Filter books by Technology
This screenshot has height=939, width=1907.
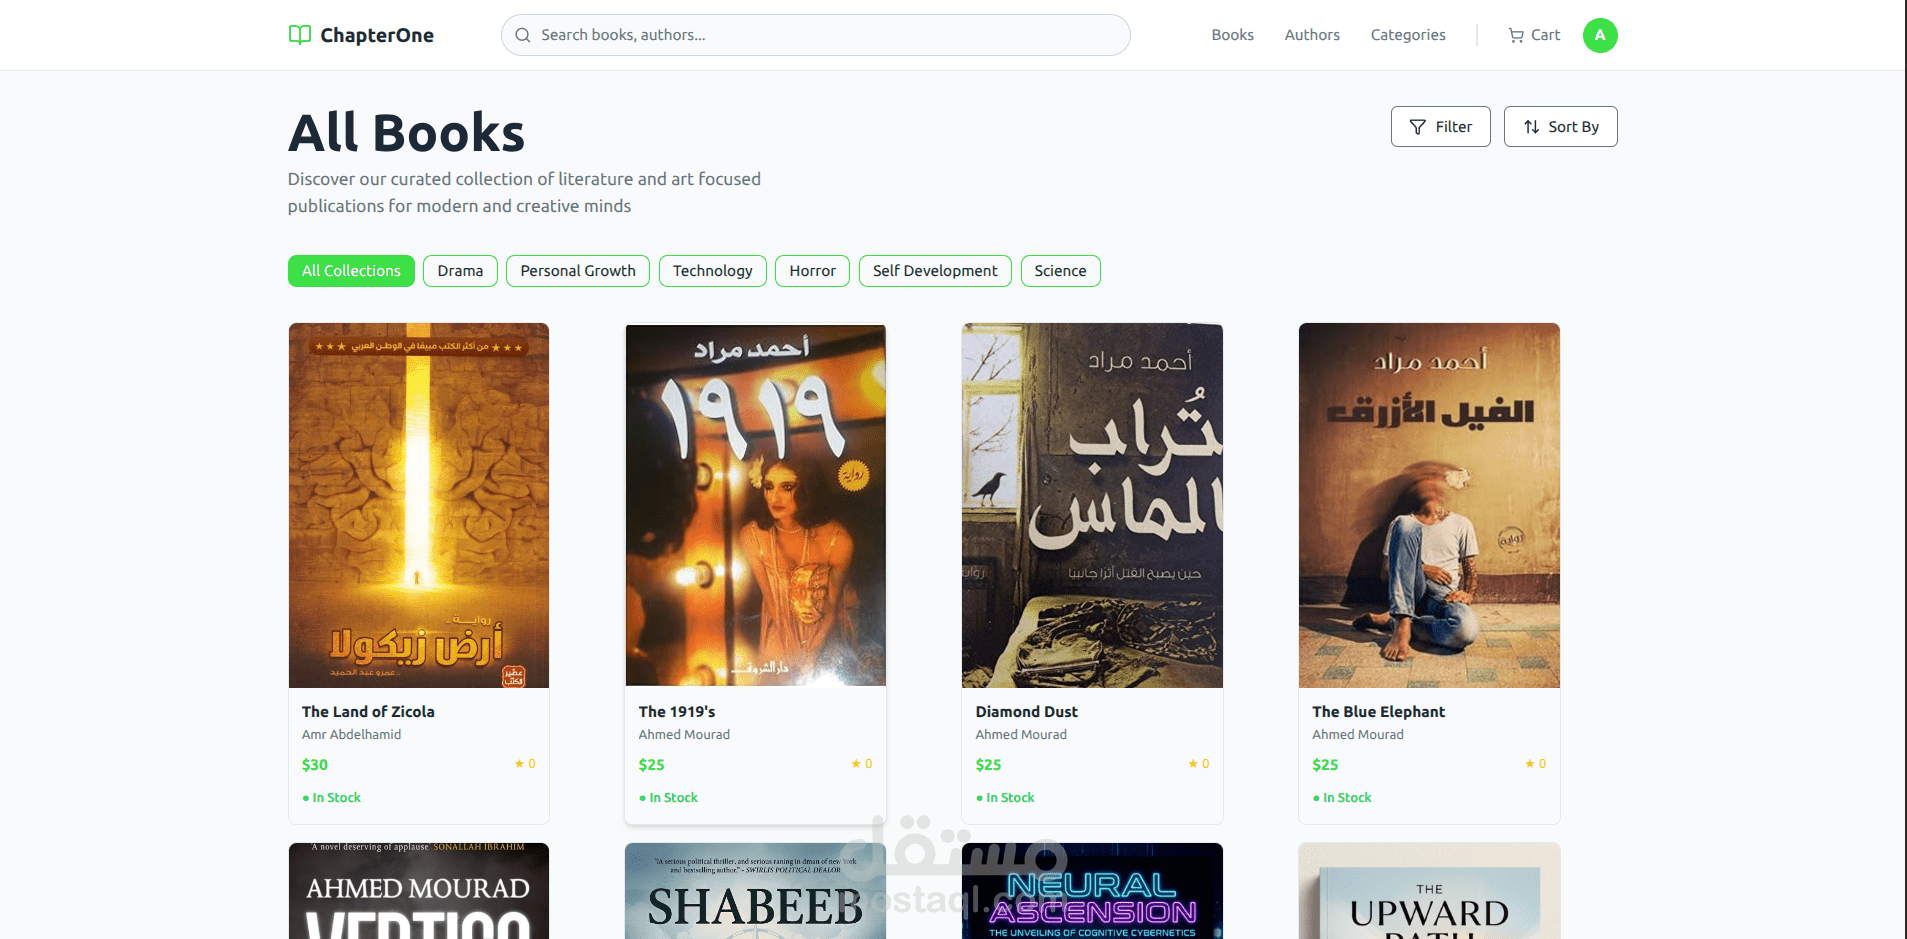[713, 271]
